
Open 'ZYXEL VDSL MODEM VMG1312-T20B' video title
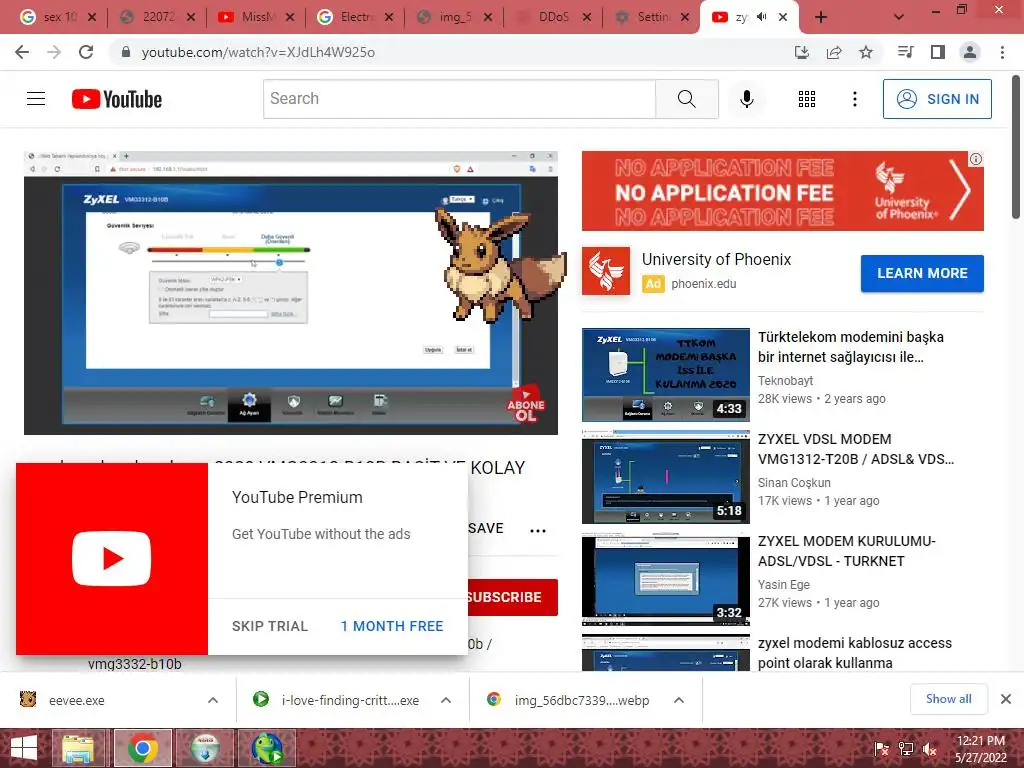click(x=856, y=449)
